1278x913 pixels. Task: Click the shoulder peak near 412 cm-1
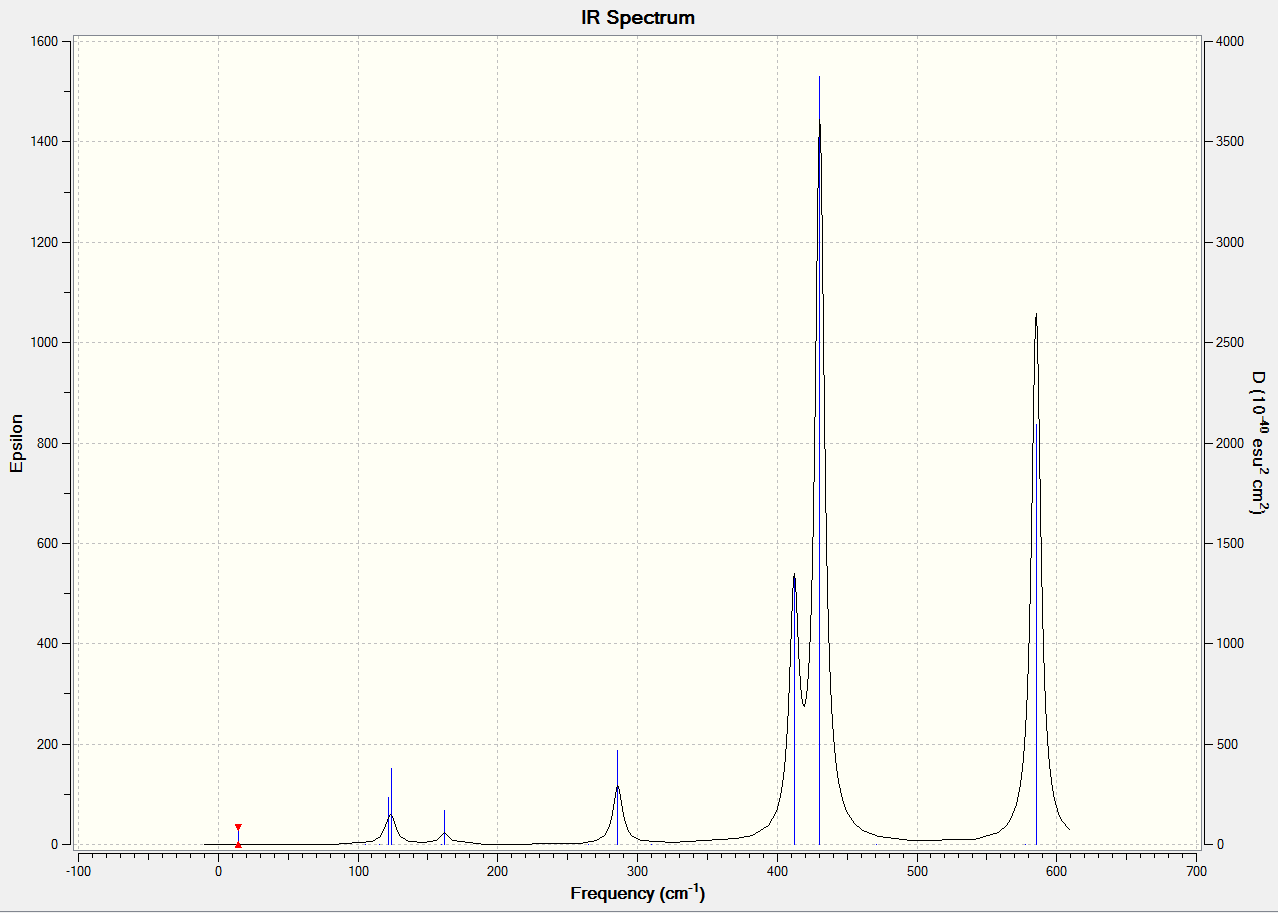pyautogui.click(x=794, y=575)
